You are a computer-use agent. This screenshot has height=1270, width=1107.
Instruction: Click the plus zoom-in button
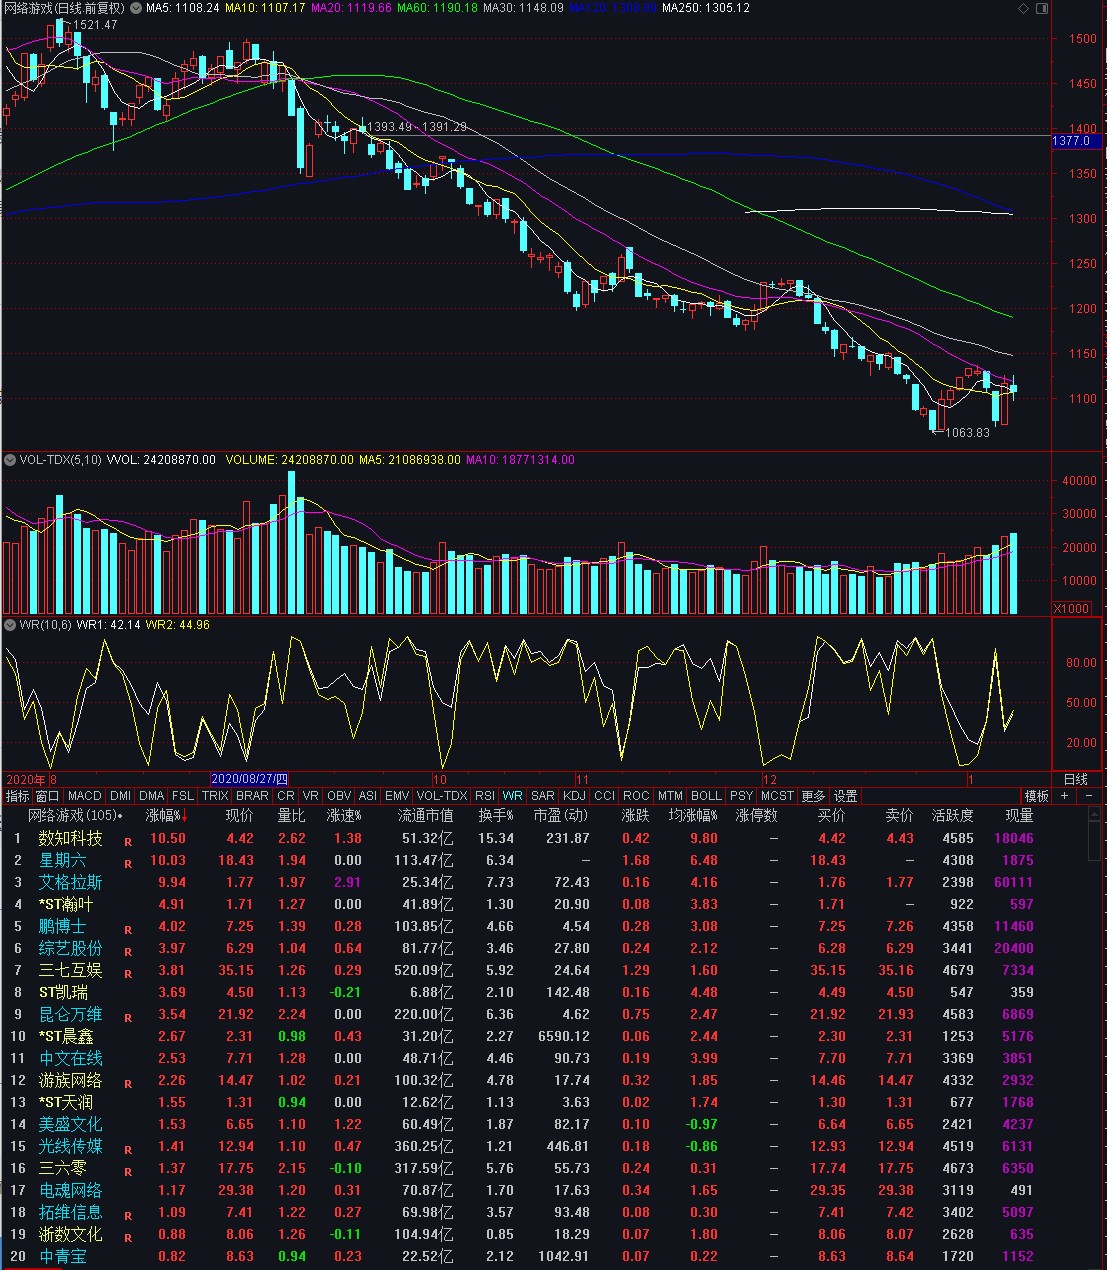click(x=1064, y=796)
